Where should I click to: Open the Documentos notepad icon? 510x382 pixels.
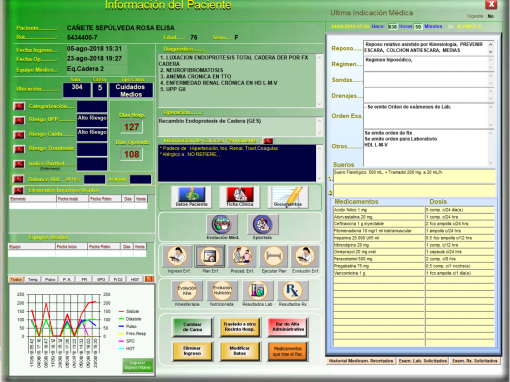(288, 197)
